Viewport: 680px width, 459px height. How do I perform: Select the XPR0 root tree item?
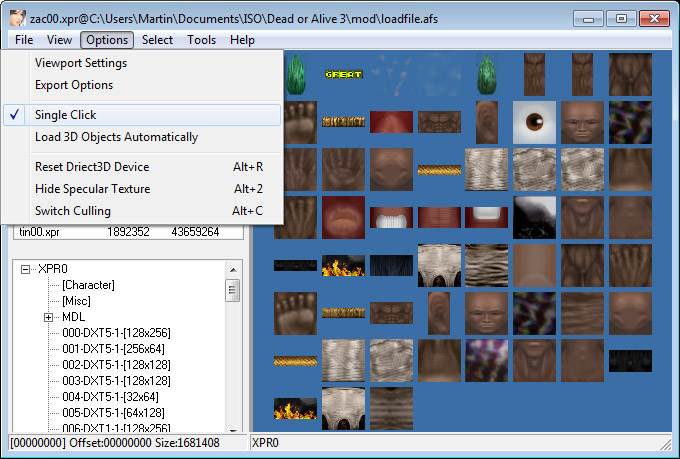[x=53, y=269]
